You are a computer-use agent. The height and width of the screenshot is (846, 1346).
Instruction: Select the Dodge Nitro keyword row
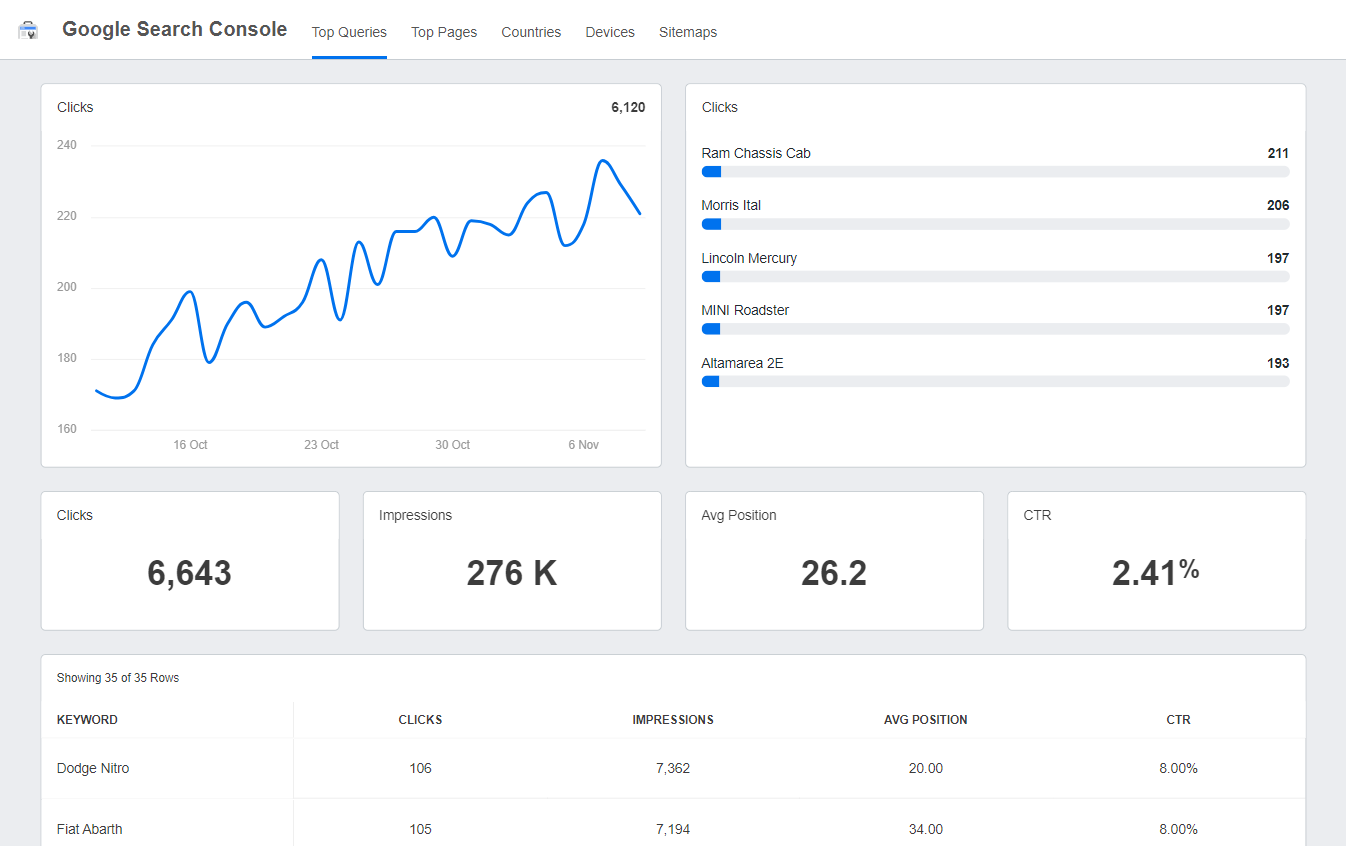(x=93, y=768)
